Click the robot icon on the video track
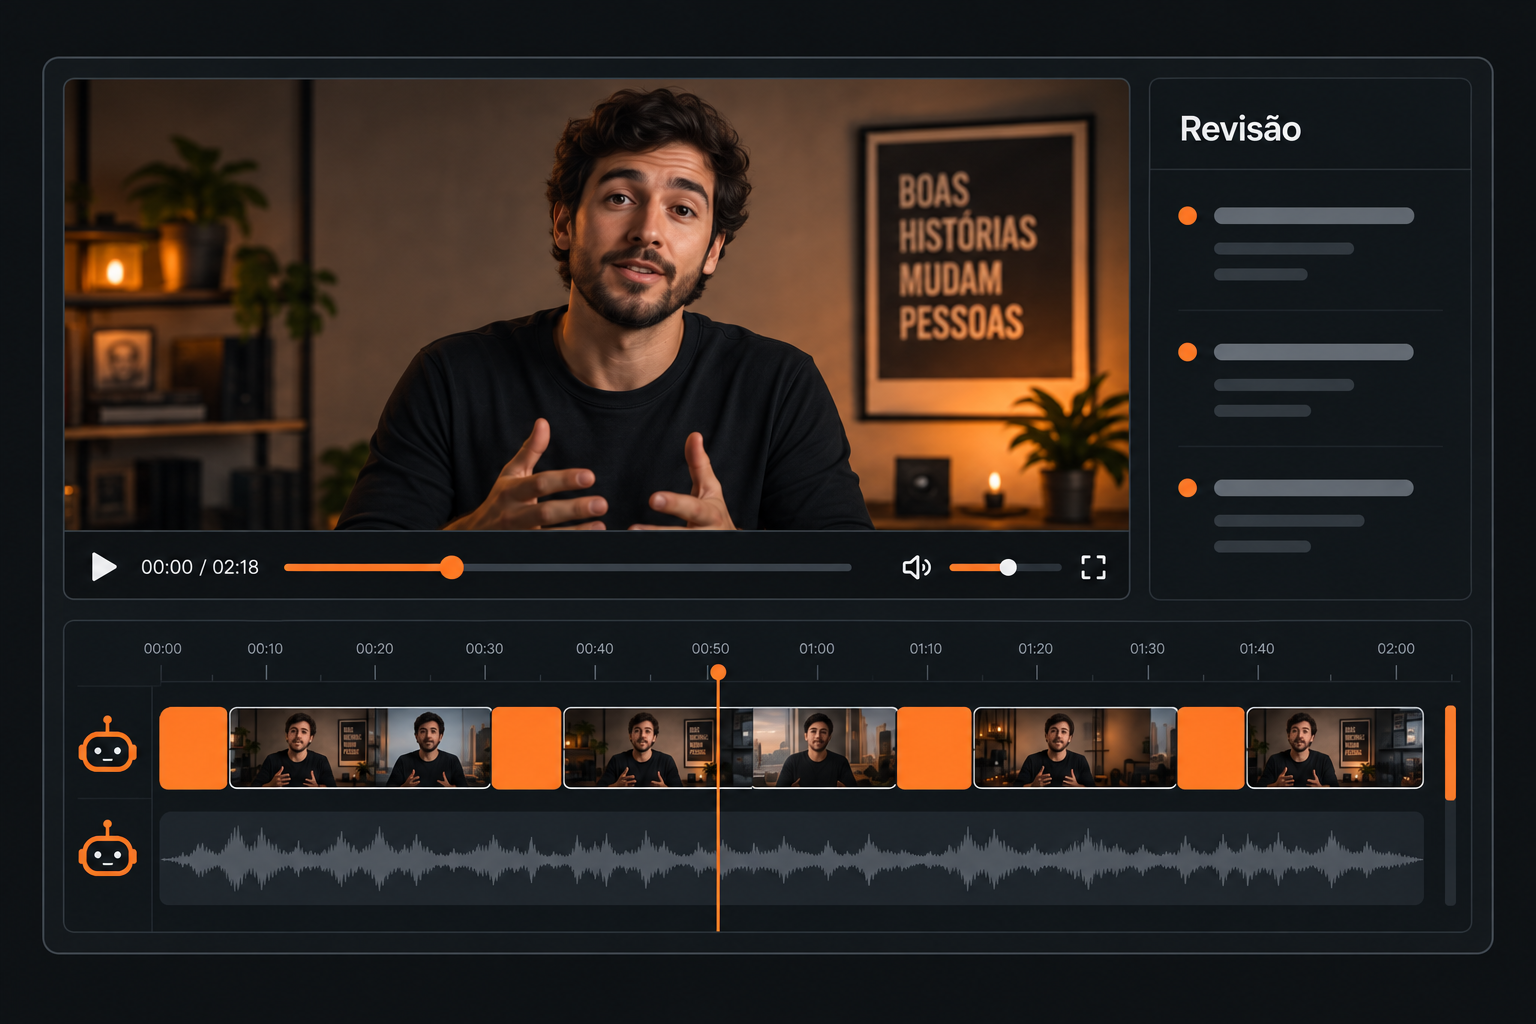The width and height of the screenshot is (1536, 1024). pos(108,745)
